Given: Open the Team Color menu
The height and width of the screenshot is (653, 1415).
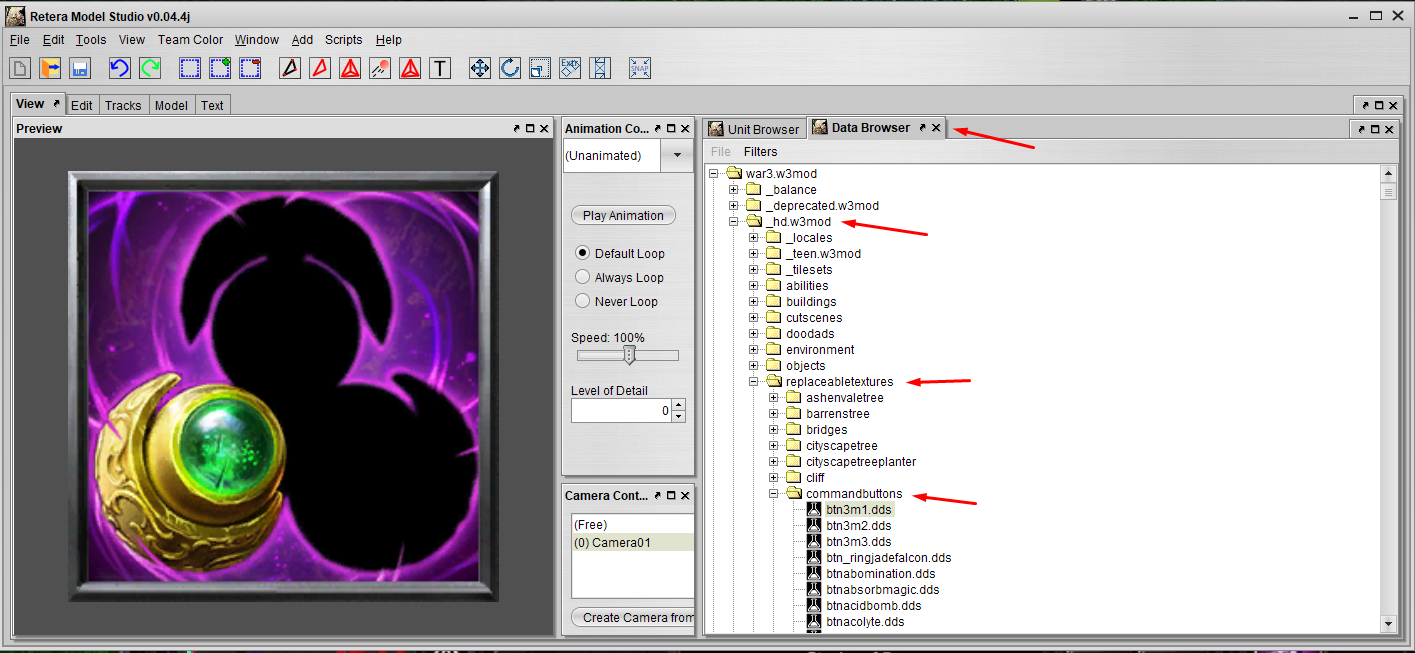Looking at the screenshot, I should click(x=191, y=40).
